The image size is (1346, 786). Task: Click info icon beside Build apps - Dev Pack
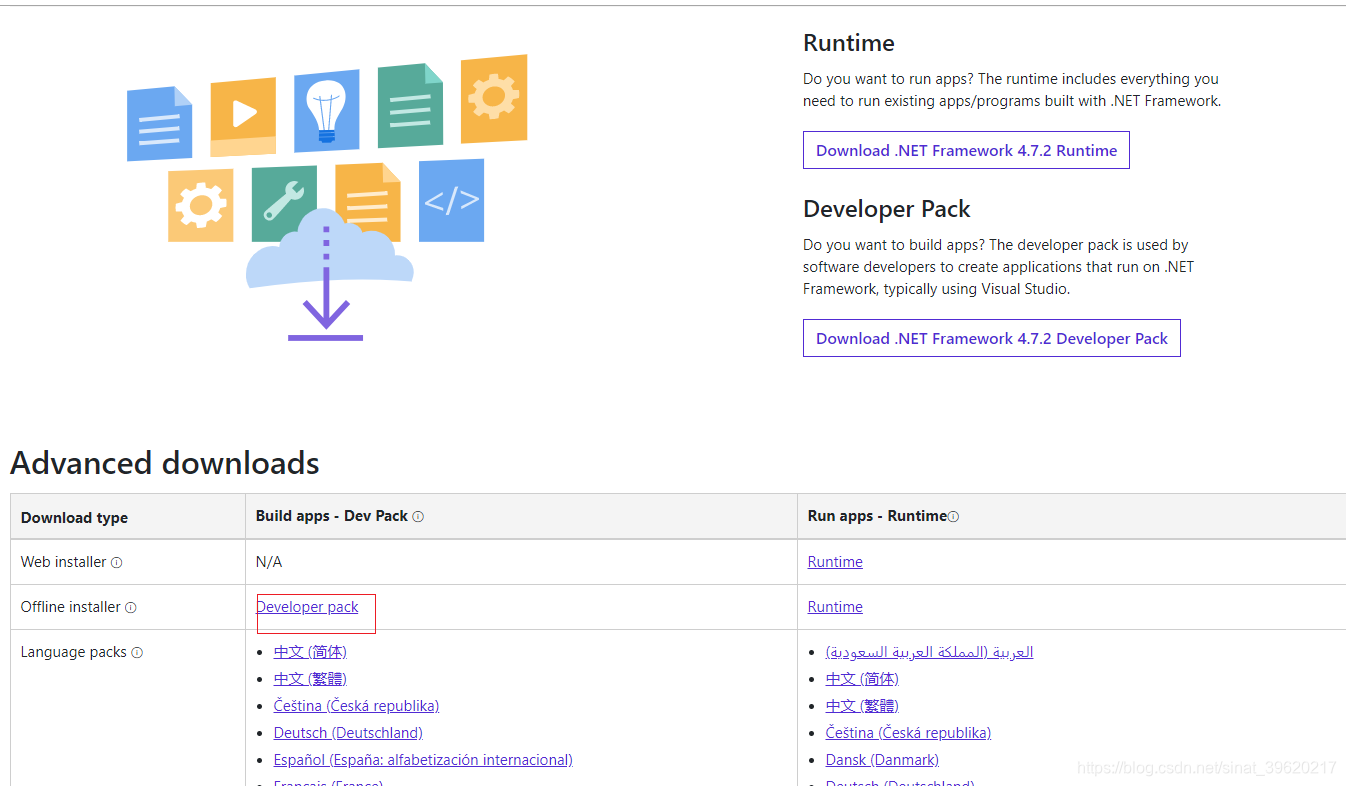(x=418, y=517)
